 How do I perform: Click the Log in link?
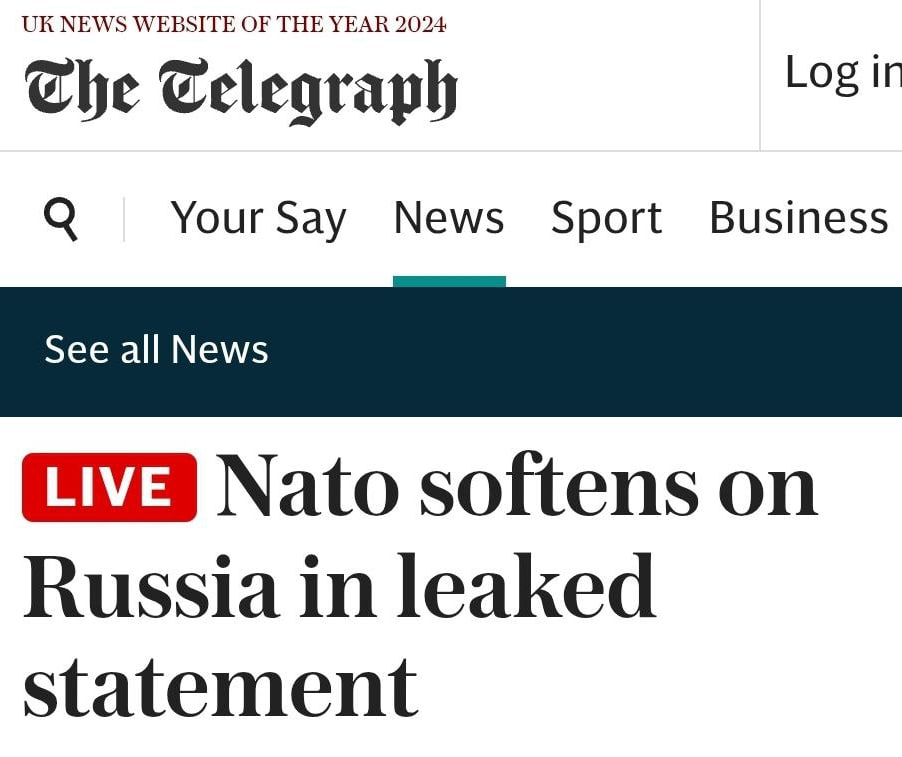coord(843,73)
